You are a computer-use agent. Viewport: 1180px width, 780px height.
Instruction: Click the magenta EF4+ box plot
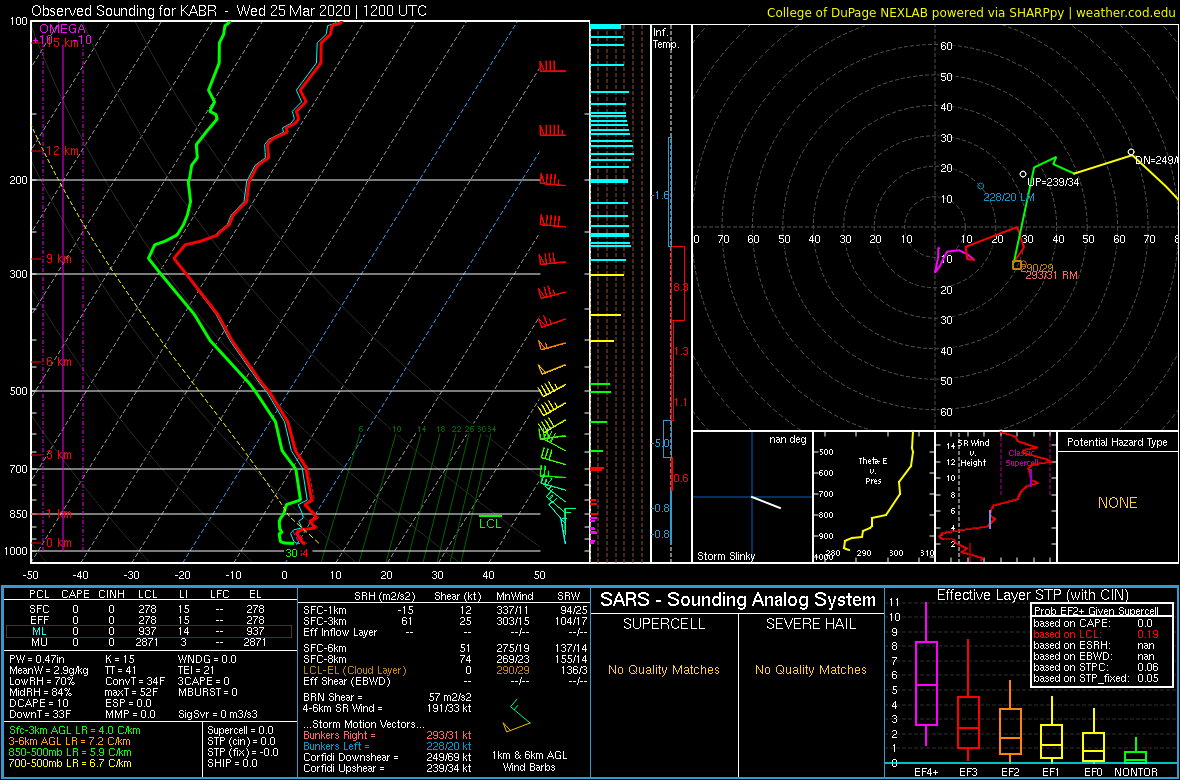click(x=926, y=674)
